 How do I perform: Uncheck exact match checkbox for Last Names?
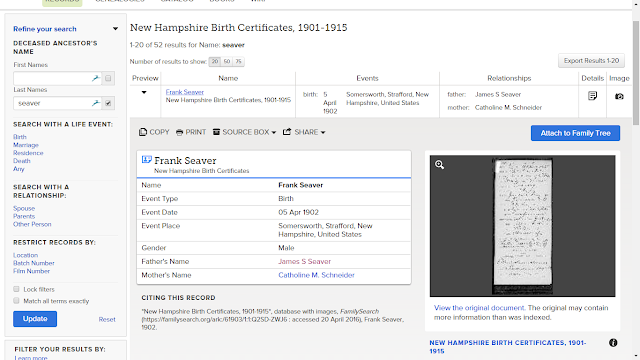point(108,103)
